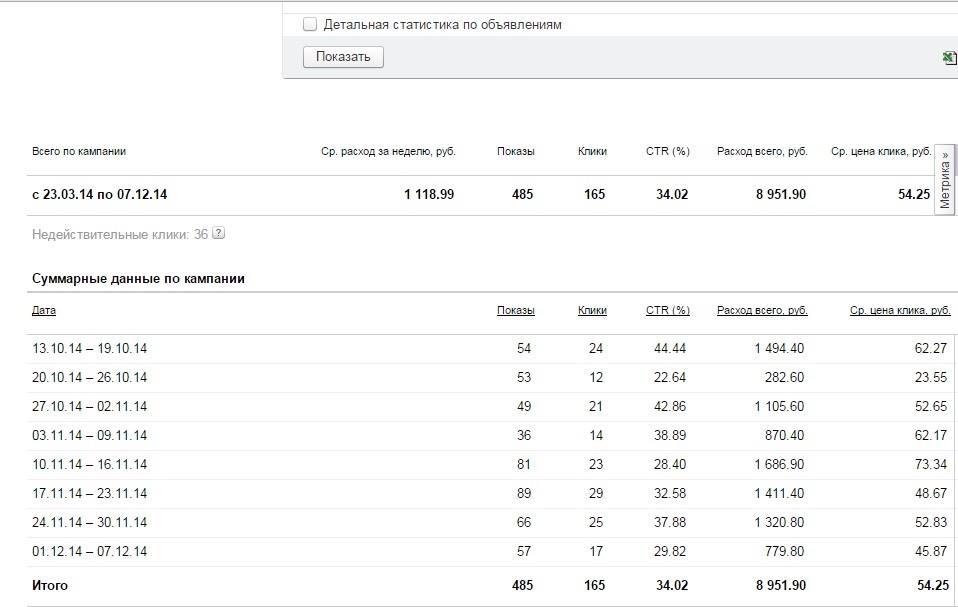Click the spend value 1 686.90

coord(779,464)
